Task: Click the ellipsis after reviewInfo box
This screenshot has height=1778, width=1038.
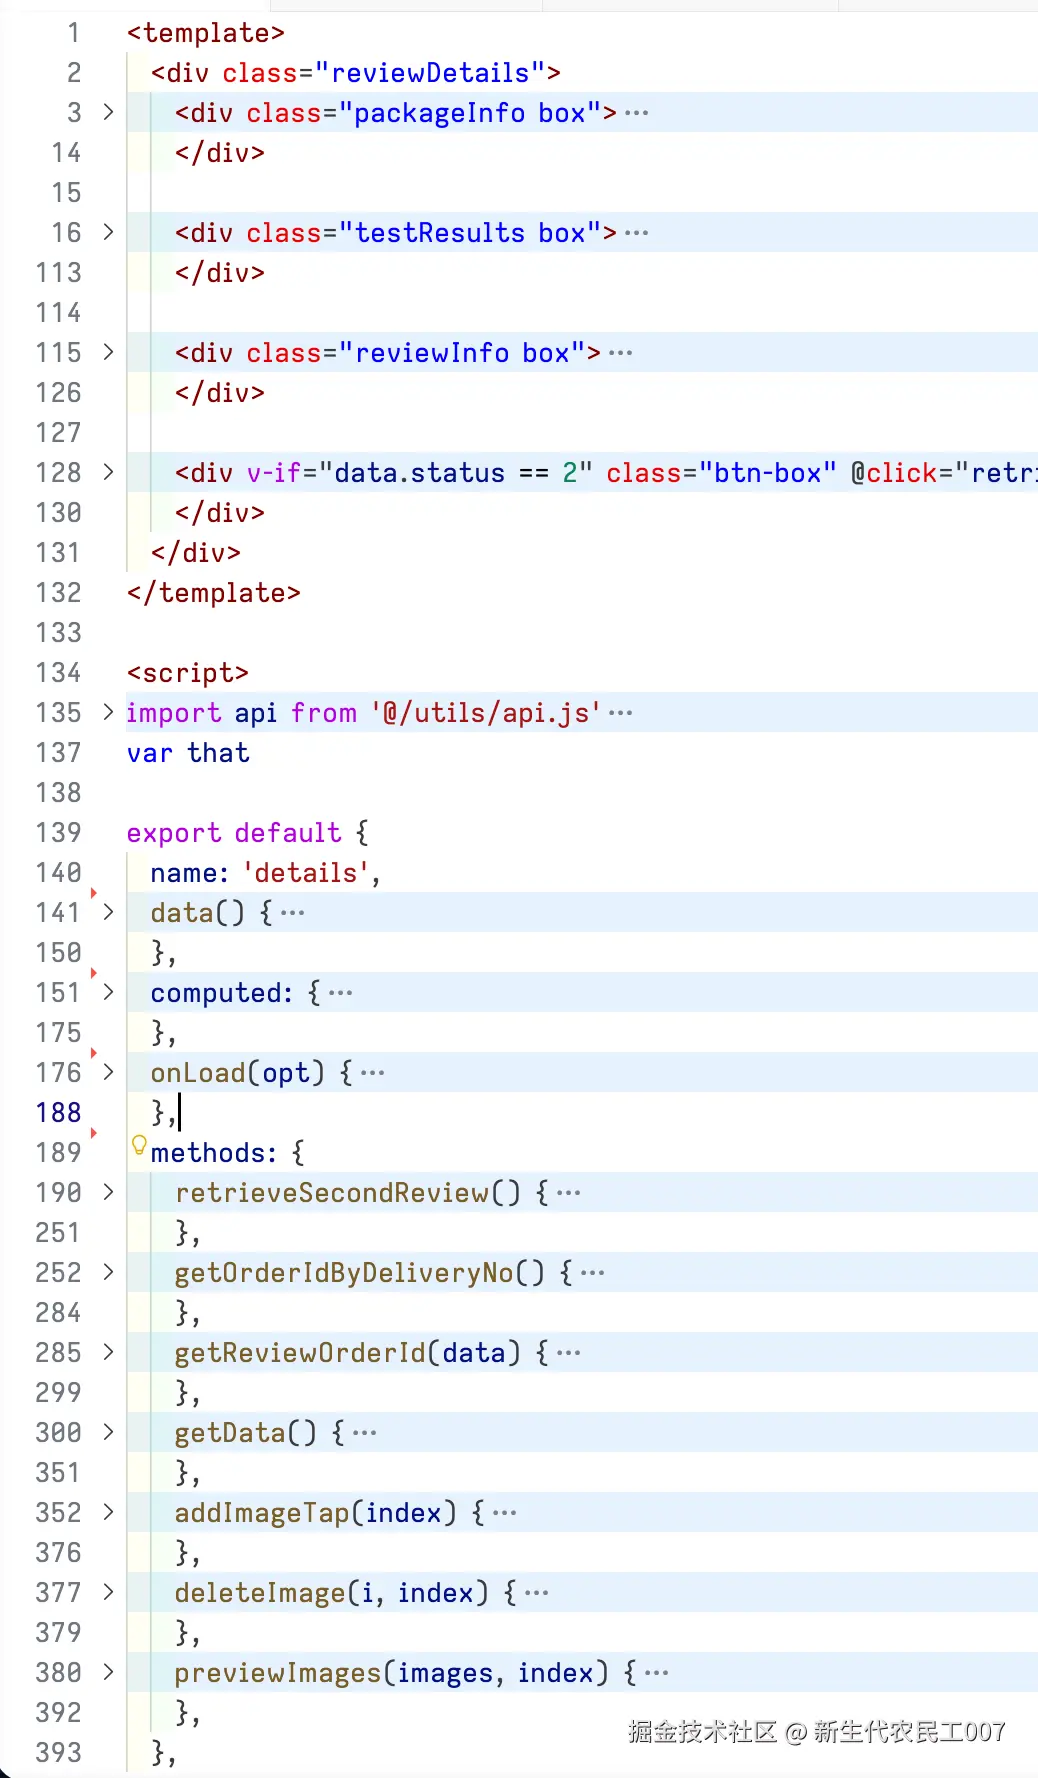Action: tap(620, 353)
